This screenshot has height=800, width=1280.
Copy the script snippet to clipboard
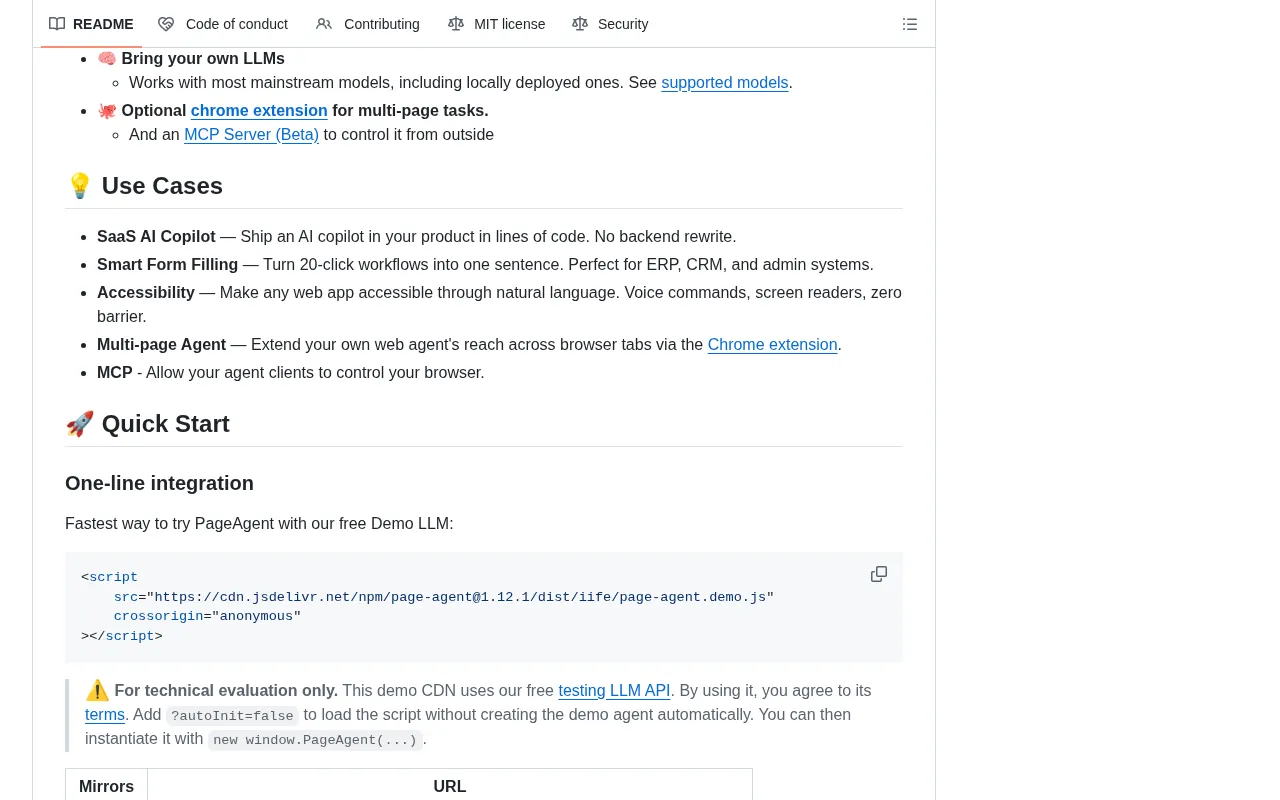(879, 574)
